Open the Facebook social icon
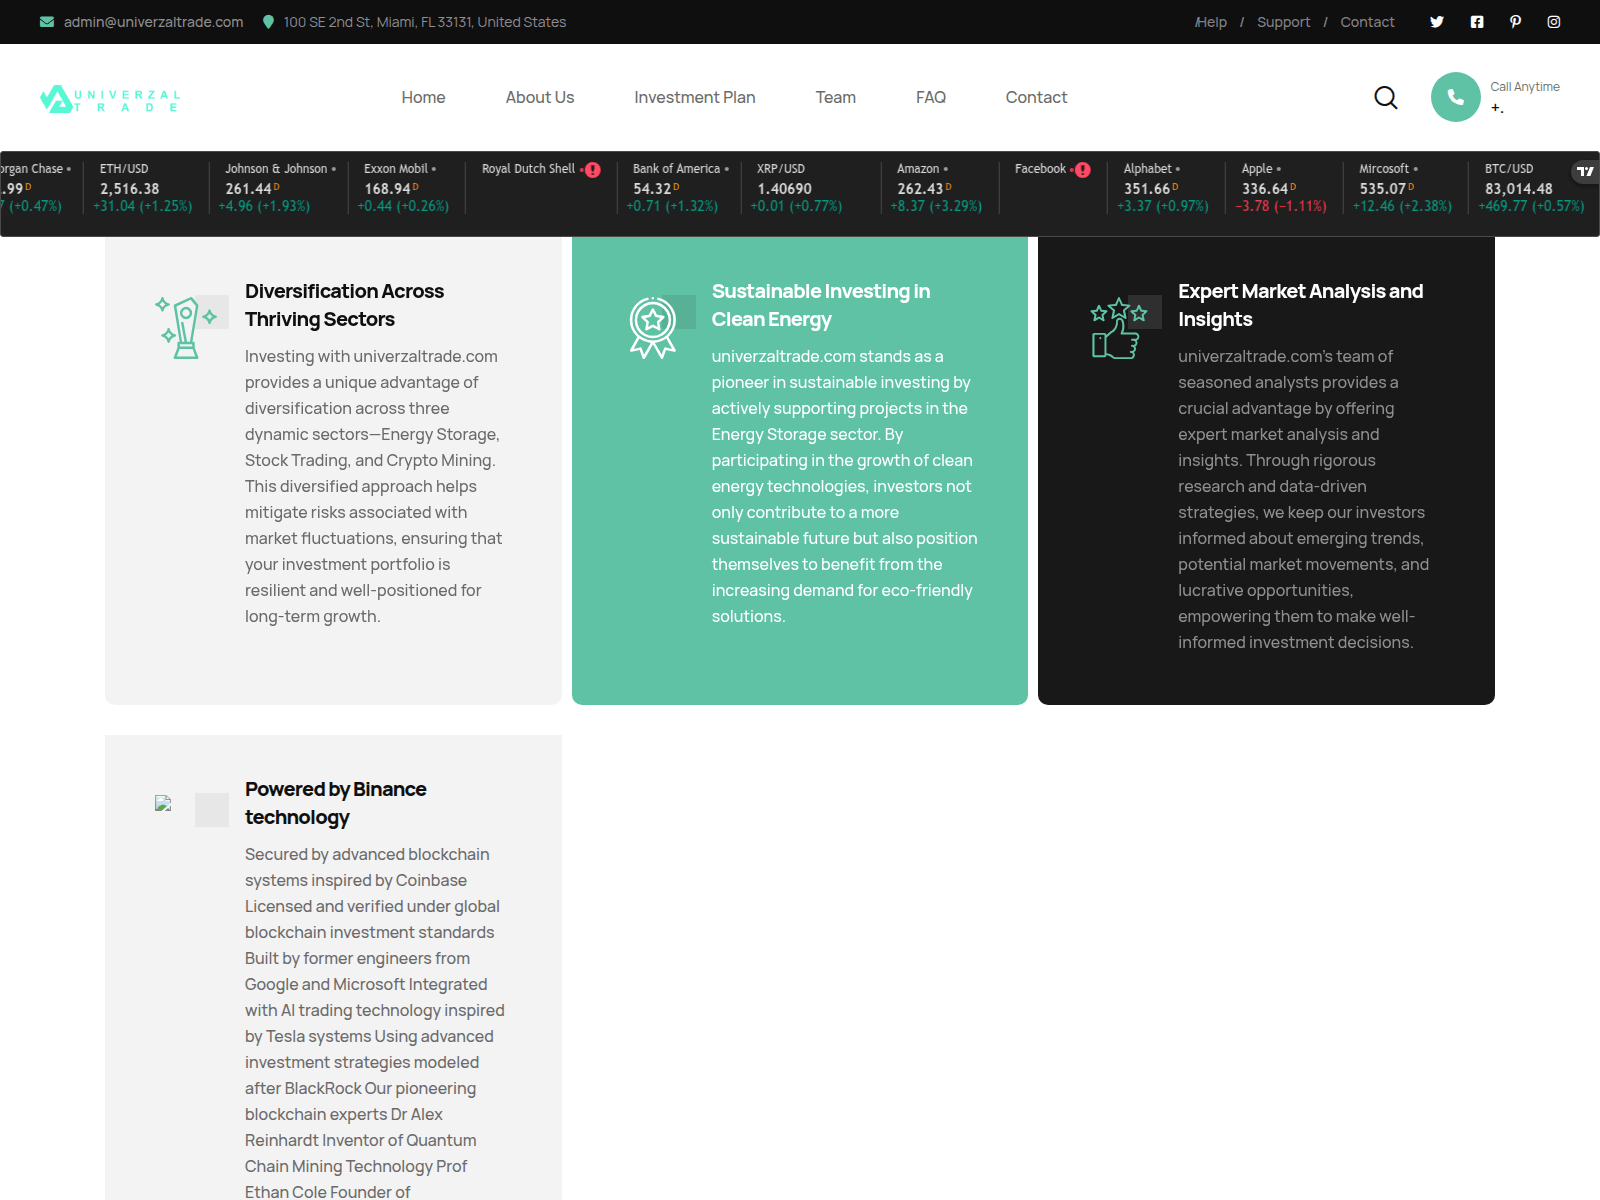This screenshot has height=1200, width=1600. point(1477,22)
